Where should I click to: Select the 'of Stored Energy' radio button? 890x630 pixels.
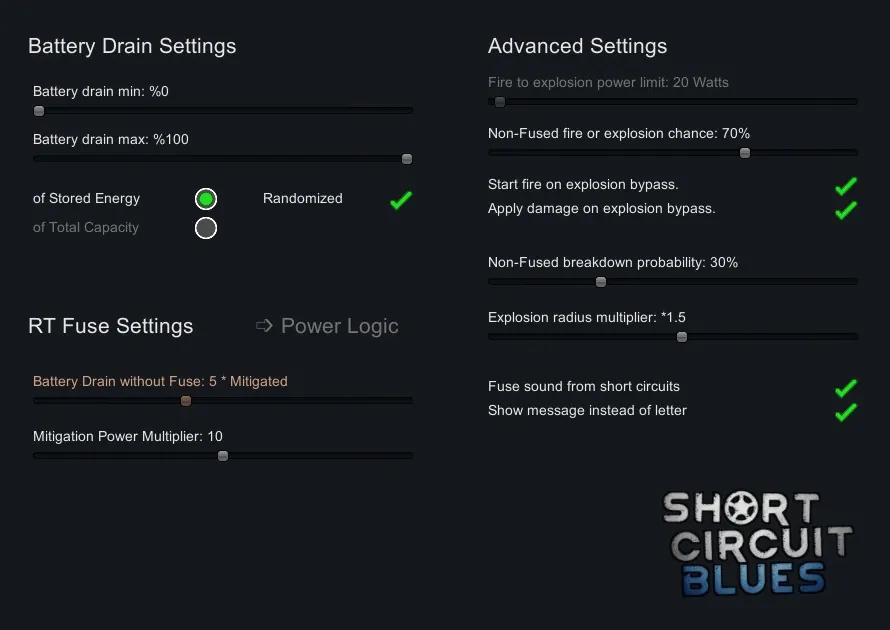[x=206, y=199]
